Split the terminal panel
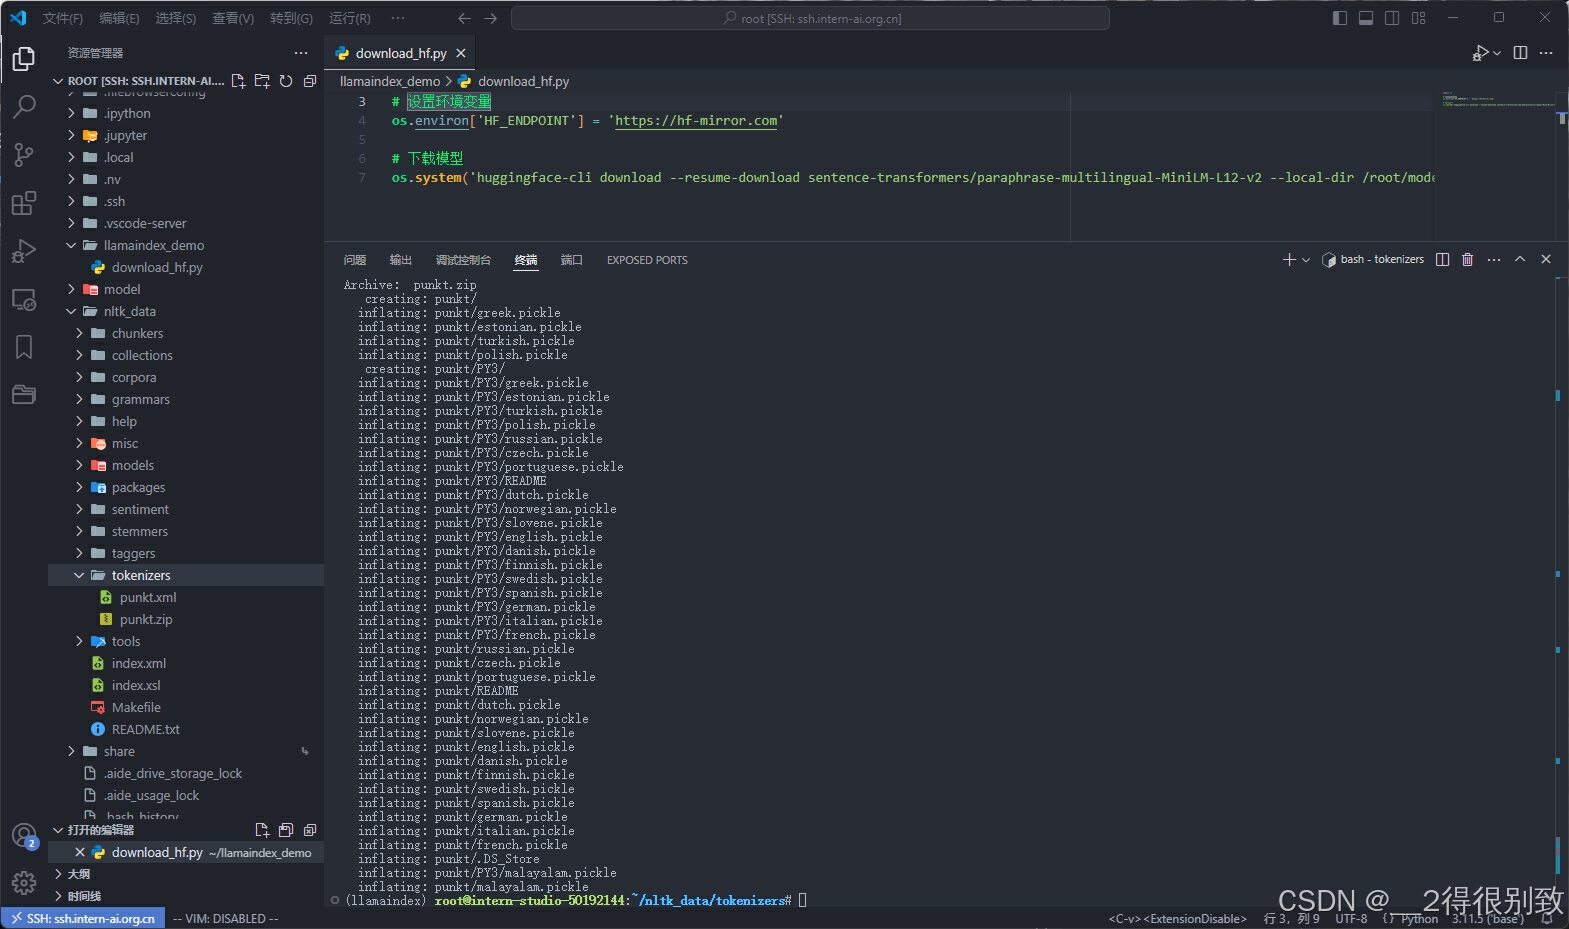This screenshot has height=929, width=1569. click(x=1442, y=259)
